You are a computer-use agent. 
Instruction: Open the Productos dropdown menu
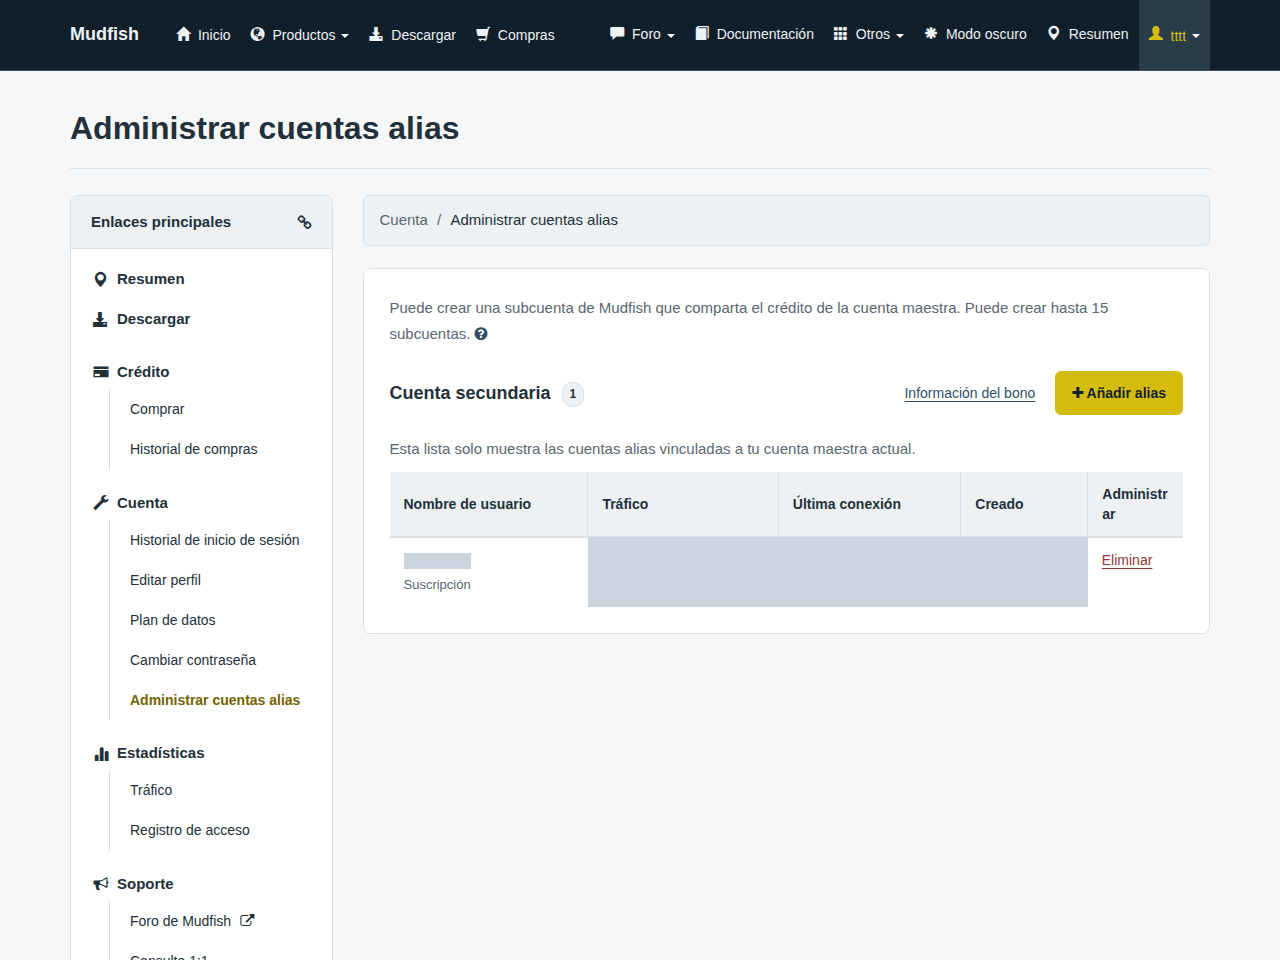click(x=299, y=35)
